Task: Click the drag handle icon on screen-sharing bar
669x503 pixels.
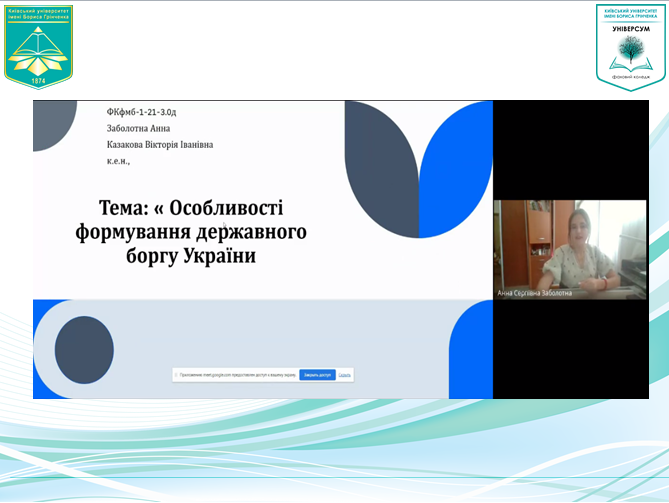Action: [176, 375]
